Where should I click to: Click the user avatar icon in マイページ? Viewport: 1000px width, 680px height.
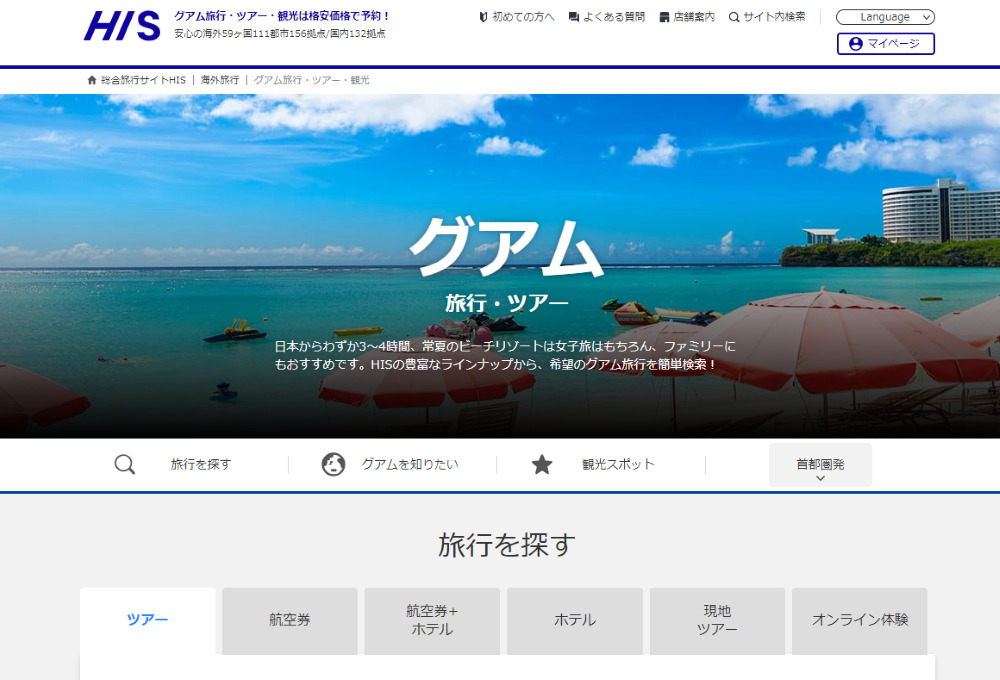pos(856,44)
